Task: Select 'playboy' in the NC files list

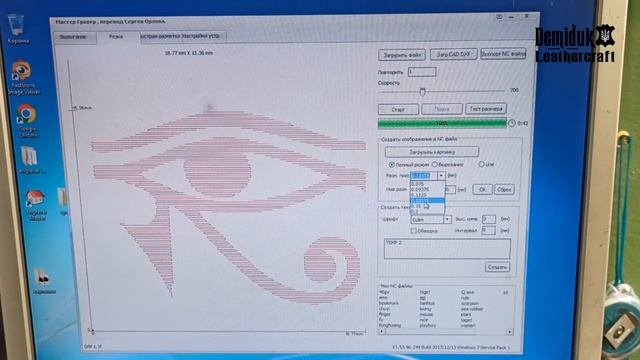Action: tap(427, 325)
